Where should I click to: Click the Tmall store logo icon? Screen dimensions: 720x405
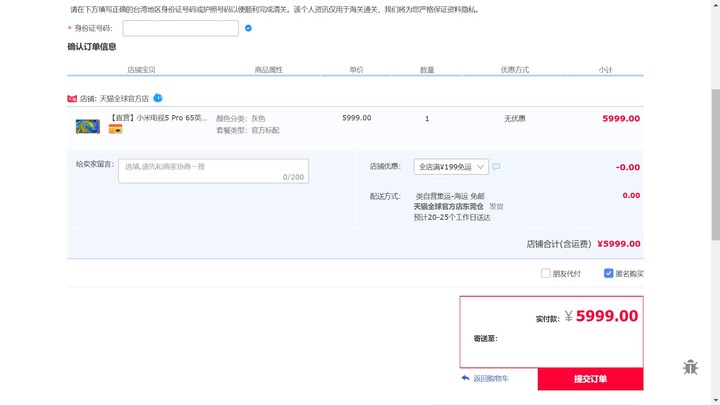(x=72, y=98)
